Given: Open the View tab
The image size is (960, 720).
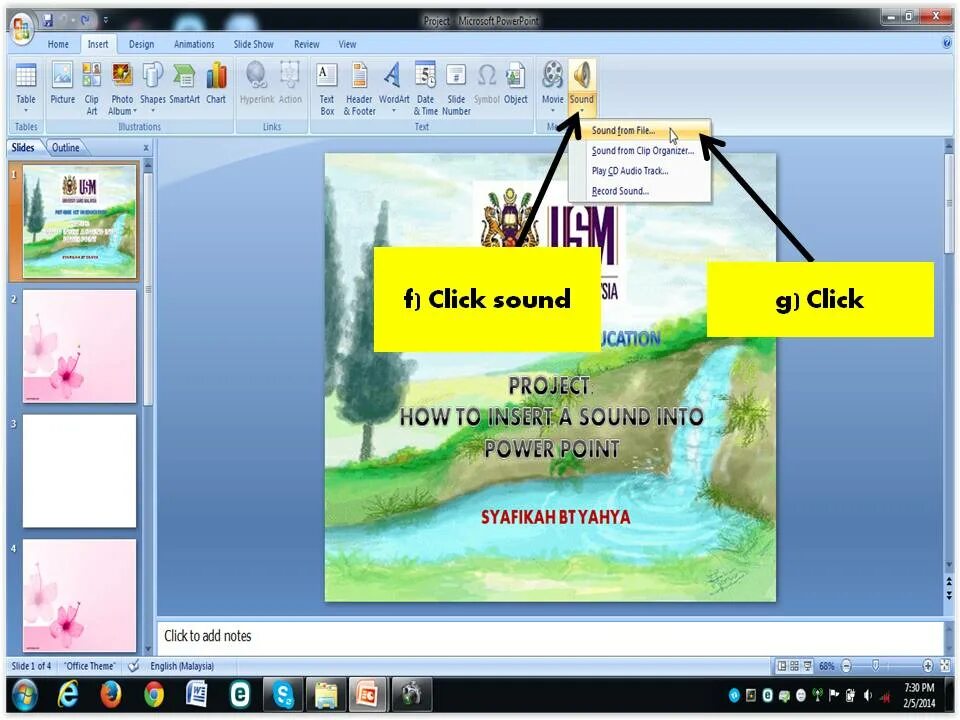Looking at the screenshot, I should (347, 44).
